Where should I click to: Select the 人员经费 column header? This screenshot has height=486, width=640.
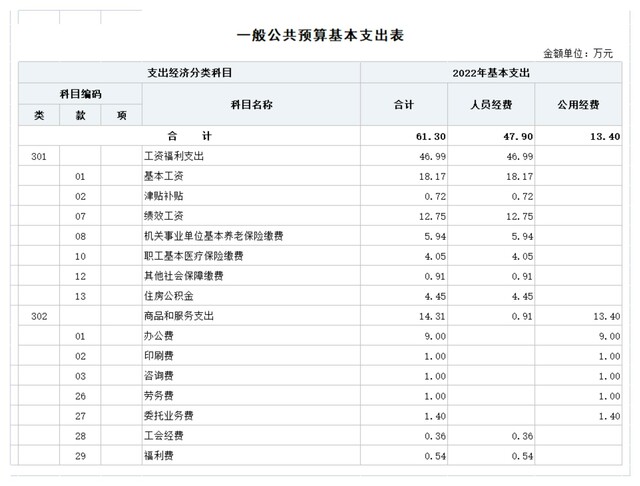coord(491,104)
